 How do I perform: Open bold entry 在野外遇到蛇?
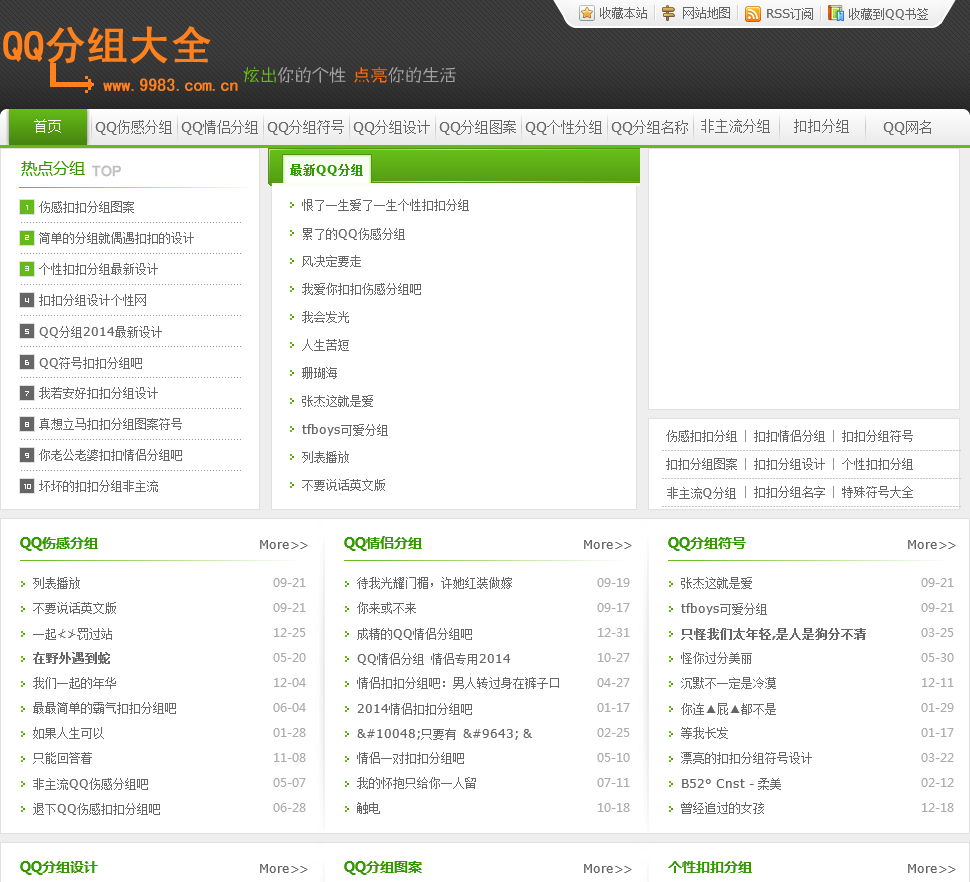(x=71, y=659)
